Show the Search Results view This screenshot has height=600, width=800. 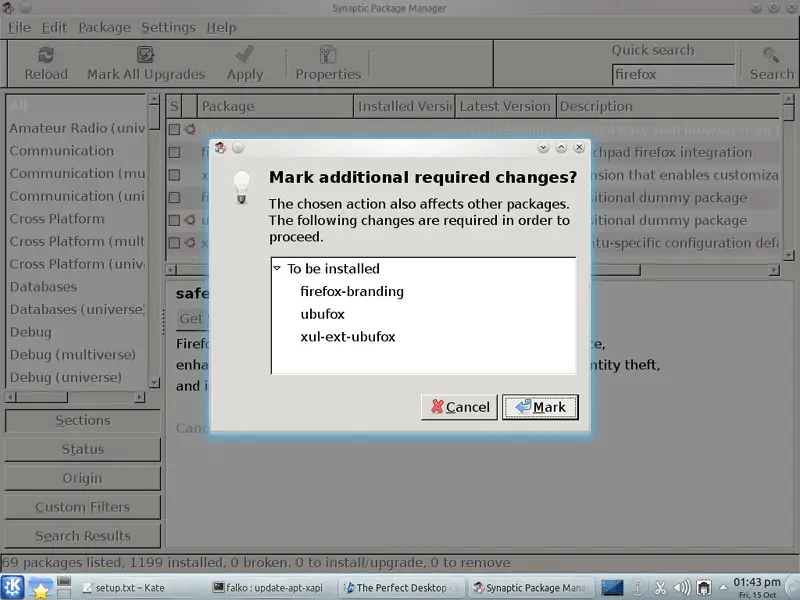pyautogui.click(x=83, y=536)
